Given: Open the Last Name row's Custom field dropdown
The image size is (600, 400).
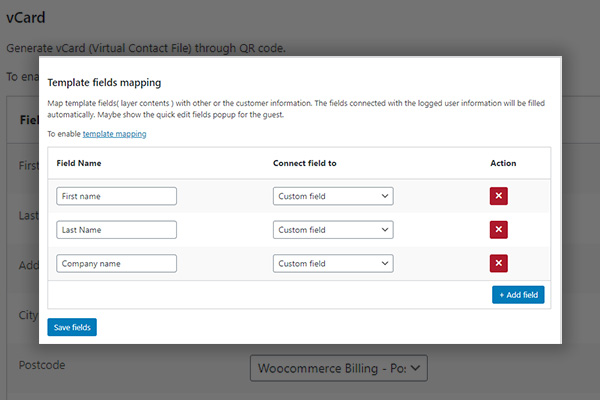Looking at the screenshot, I should (x=333, y=230).
